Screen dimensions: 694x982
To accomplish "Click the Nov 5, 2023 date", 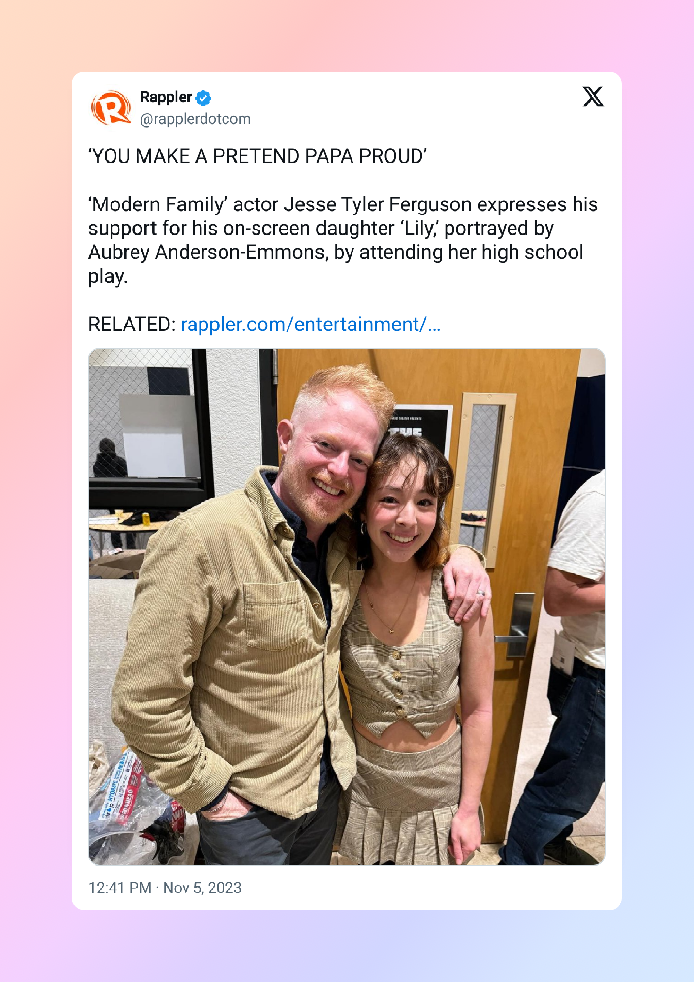I will click(x=202, y=887).
